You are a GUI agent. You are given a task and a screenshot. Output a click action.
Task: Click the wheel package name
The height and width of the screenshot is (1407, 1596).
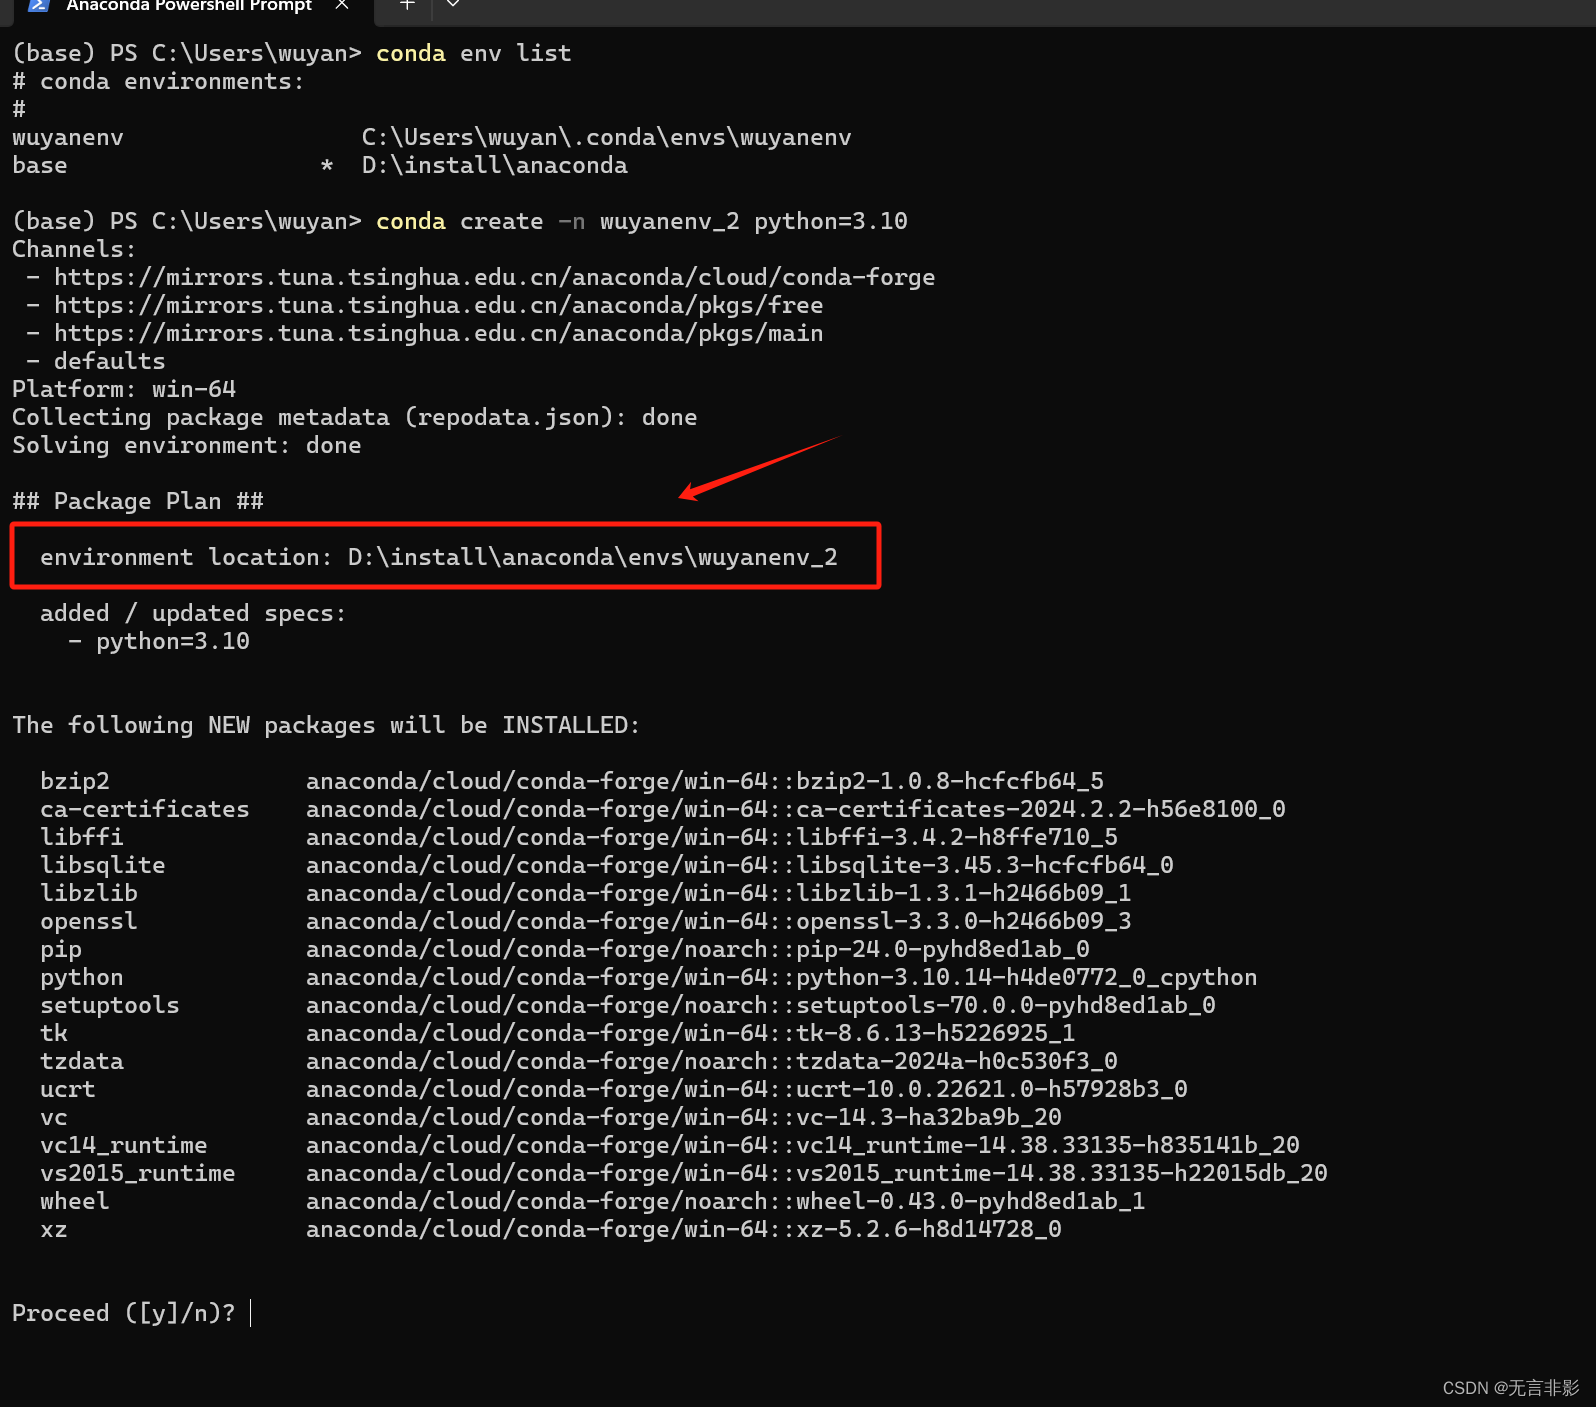click(75, 1201)
